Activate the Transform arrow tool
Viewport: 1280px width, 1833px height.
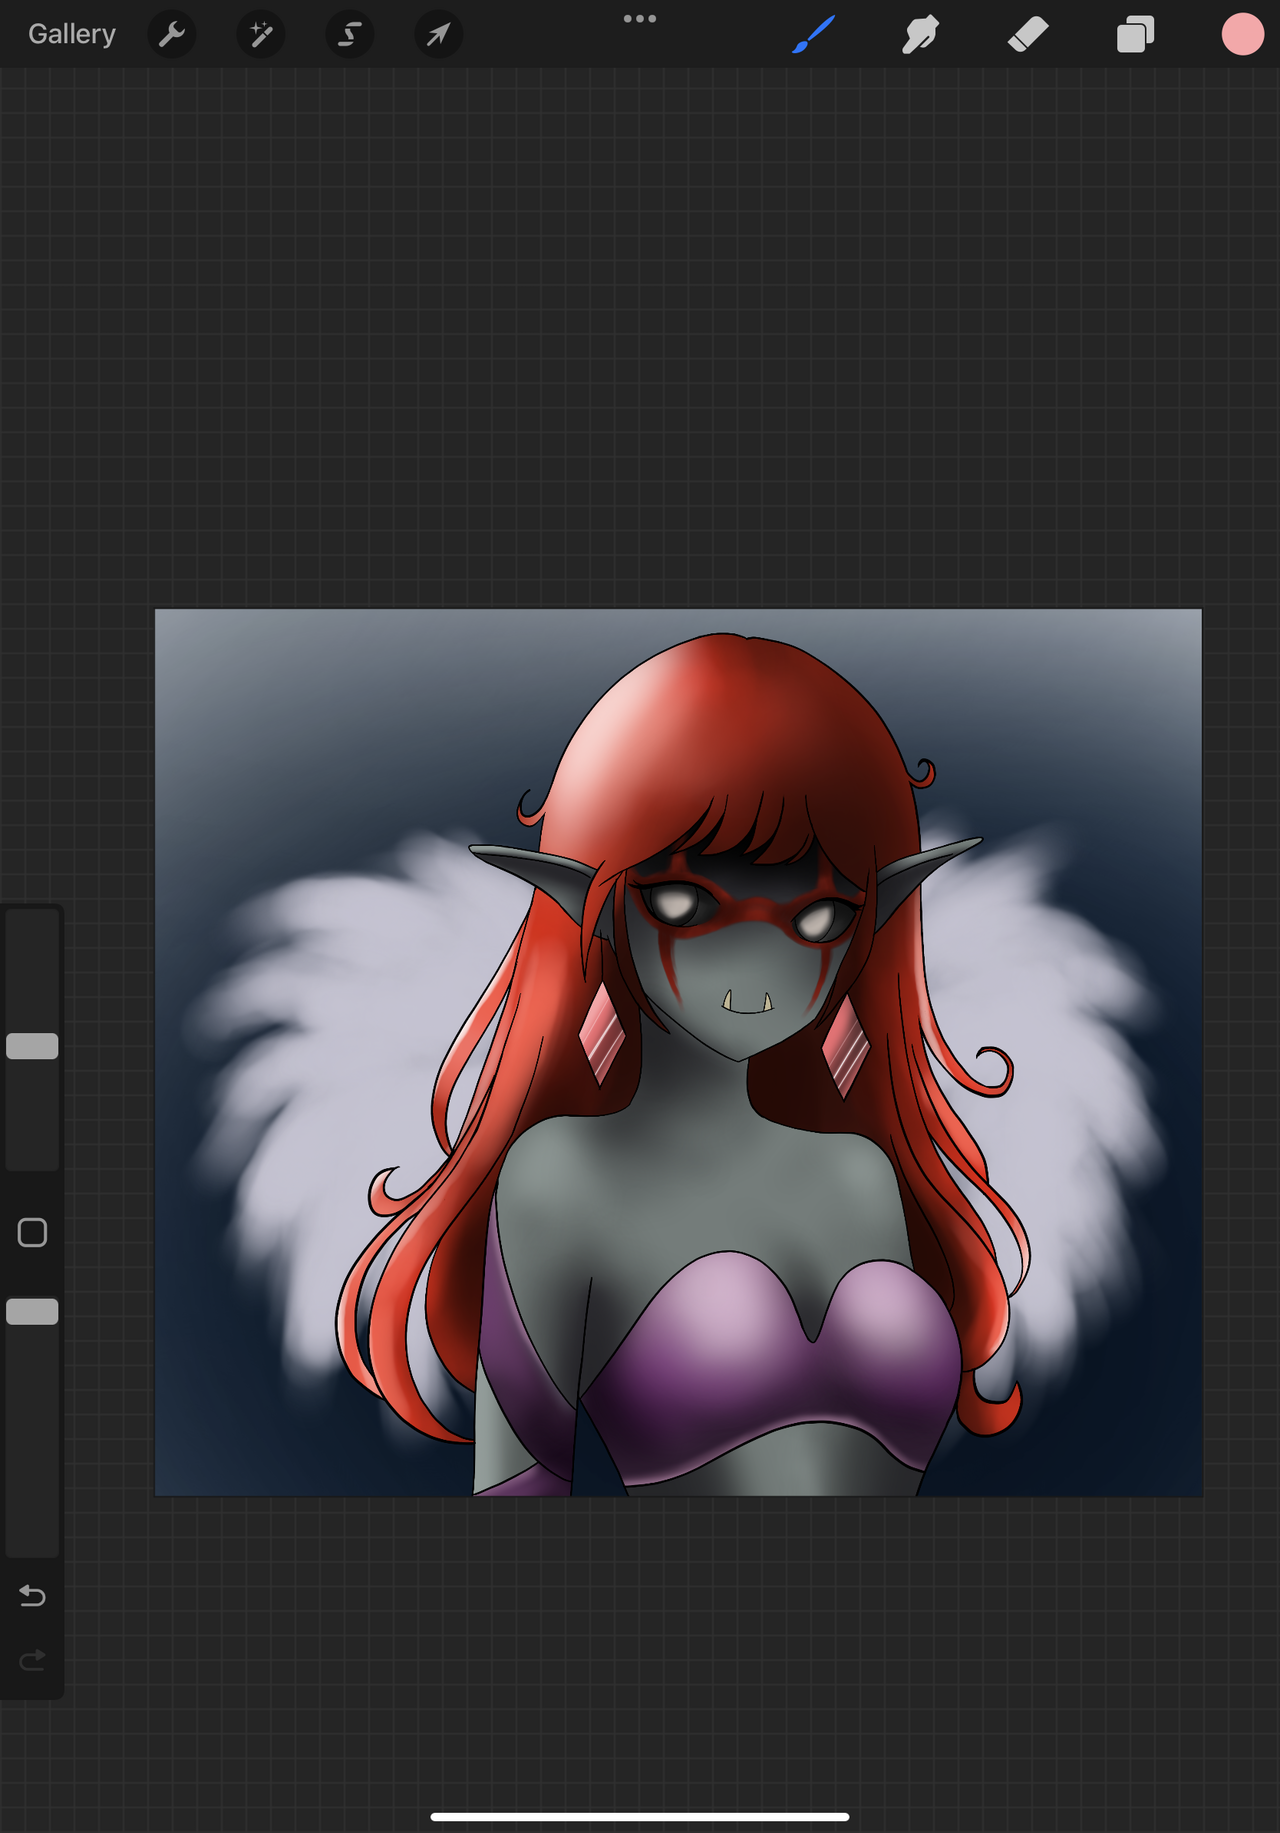(x=439, y=34)
